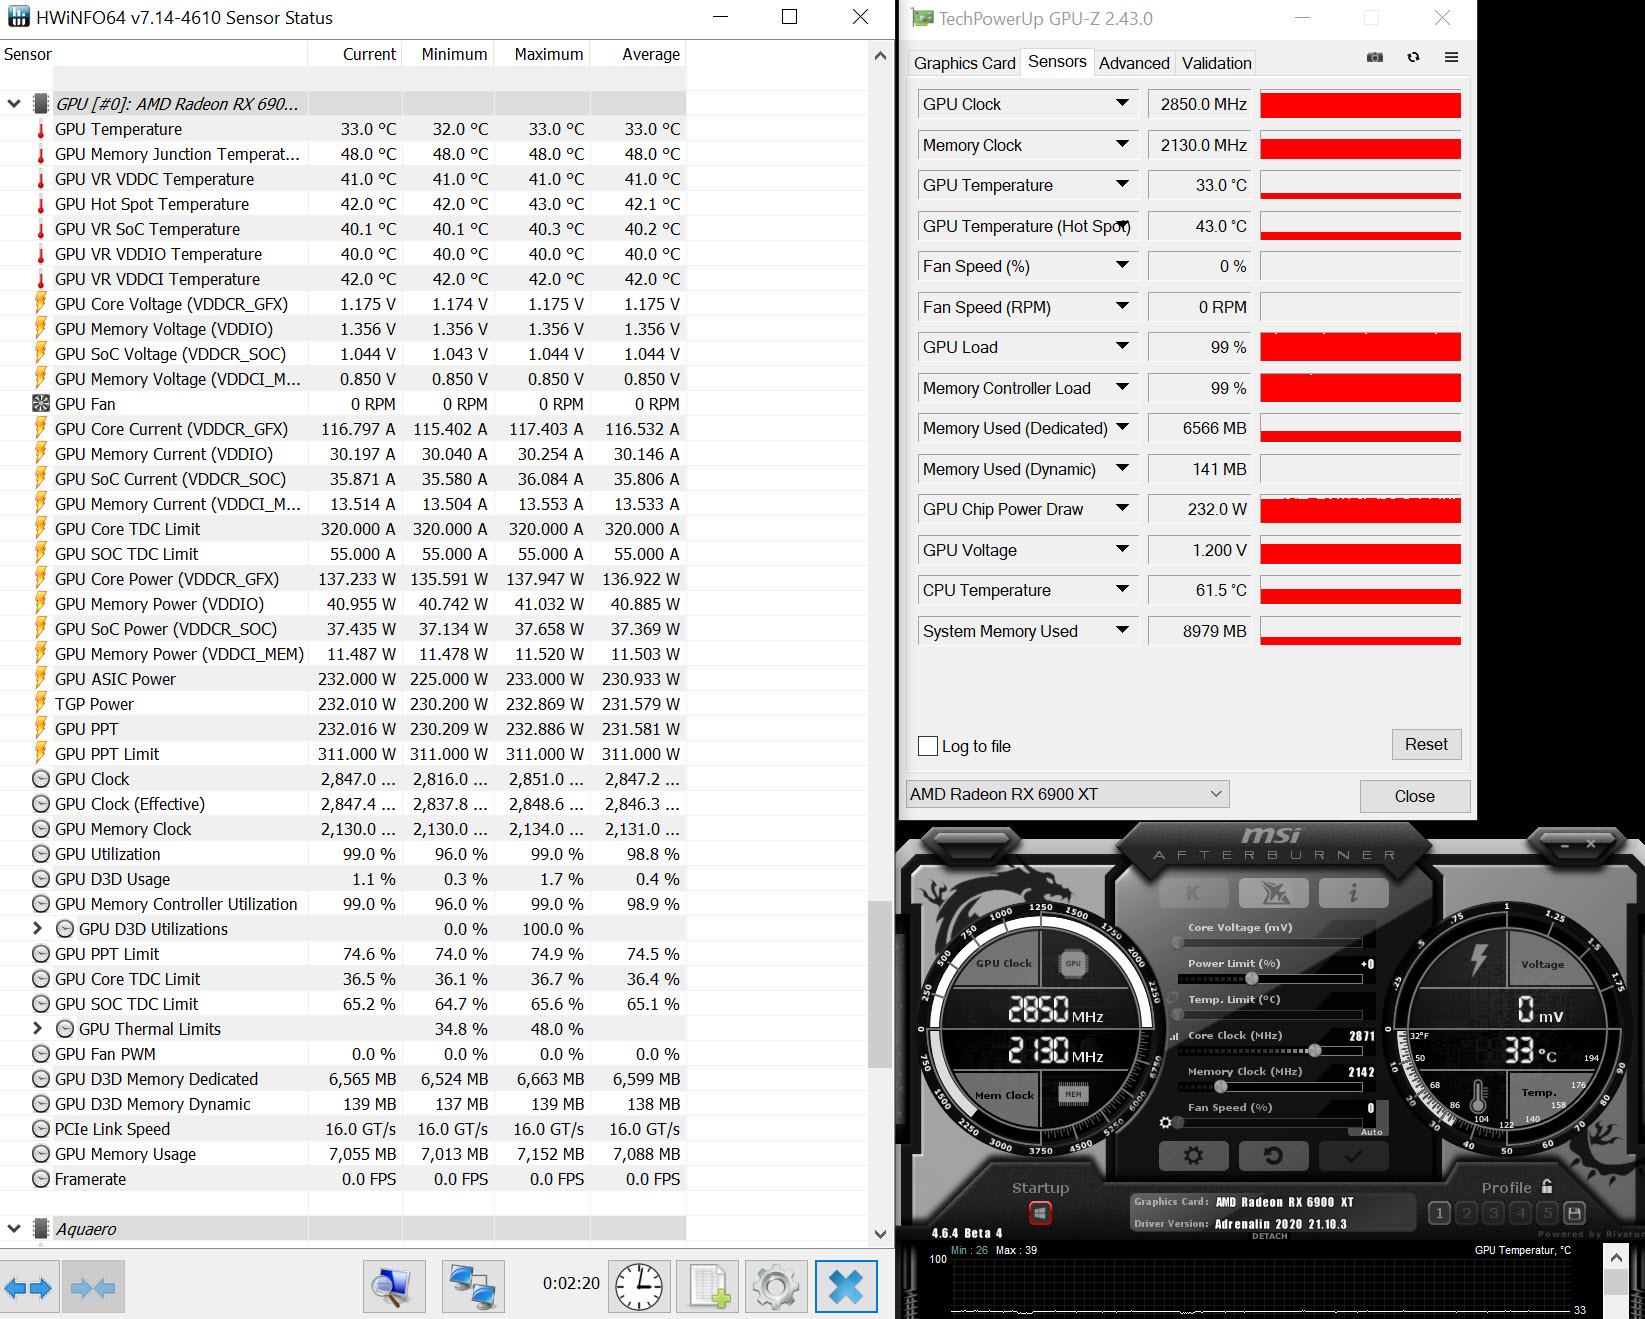
Task: Click the GPU-Z Close button
Action: (1414, 796)
